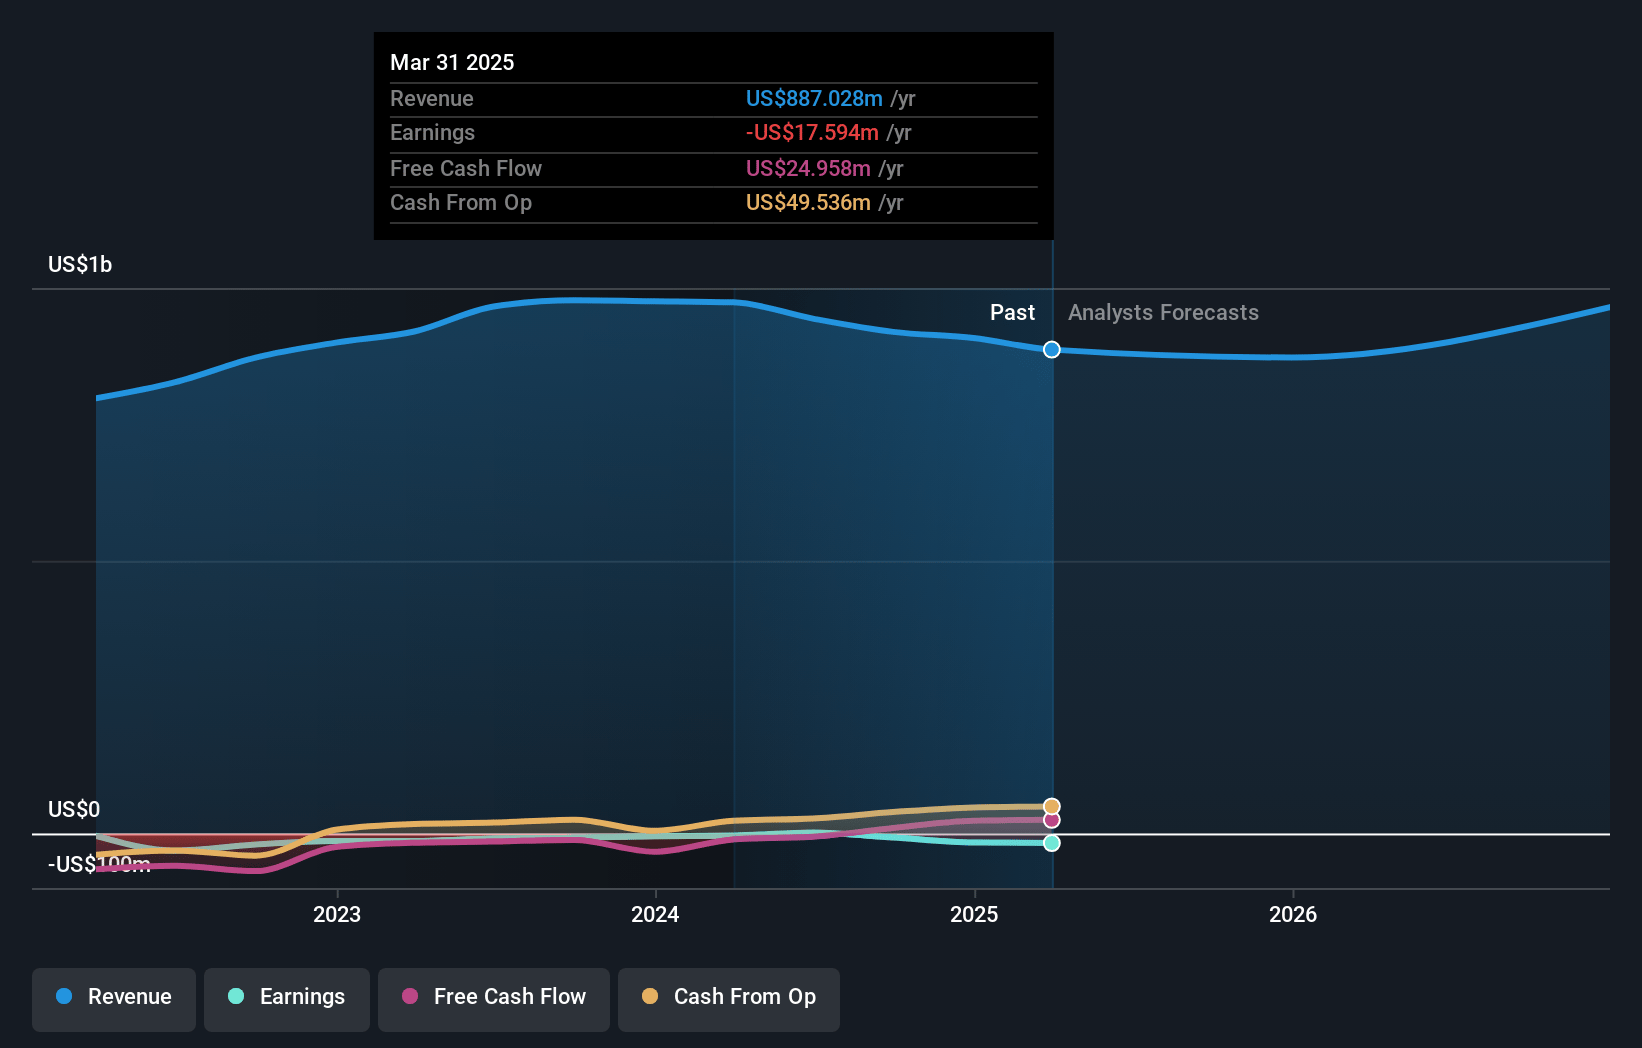Click the Past label on the chart

pos(1012,312)
